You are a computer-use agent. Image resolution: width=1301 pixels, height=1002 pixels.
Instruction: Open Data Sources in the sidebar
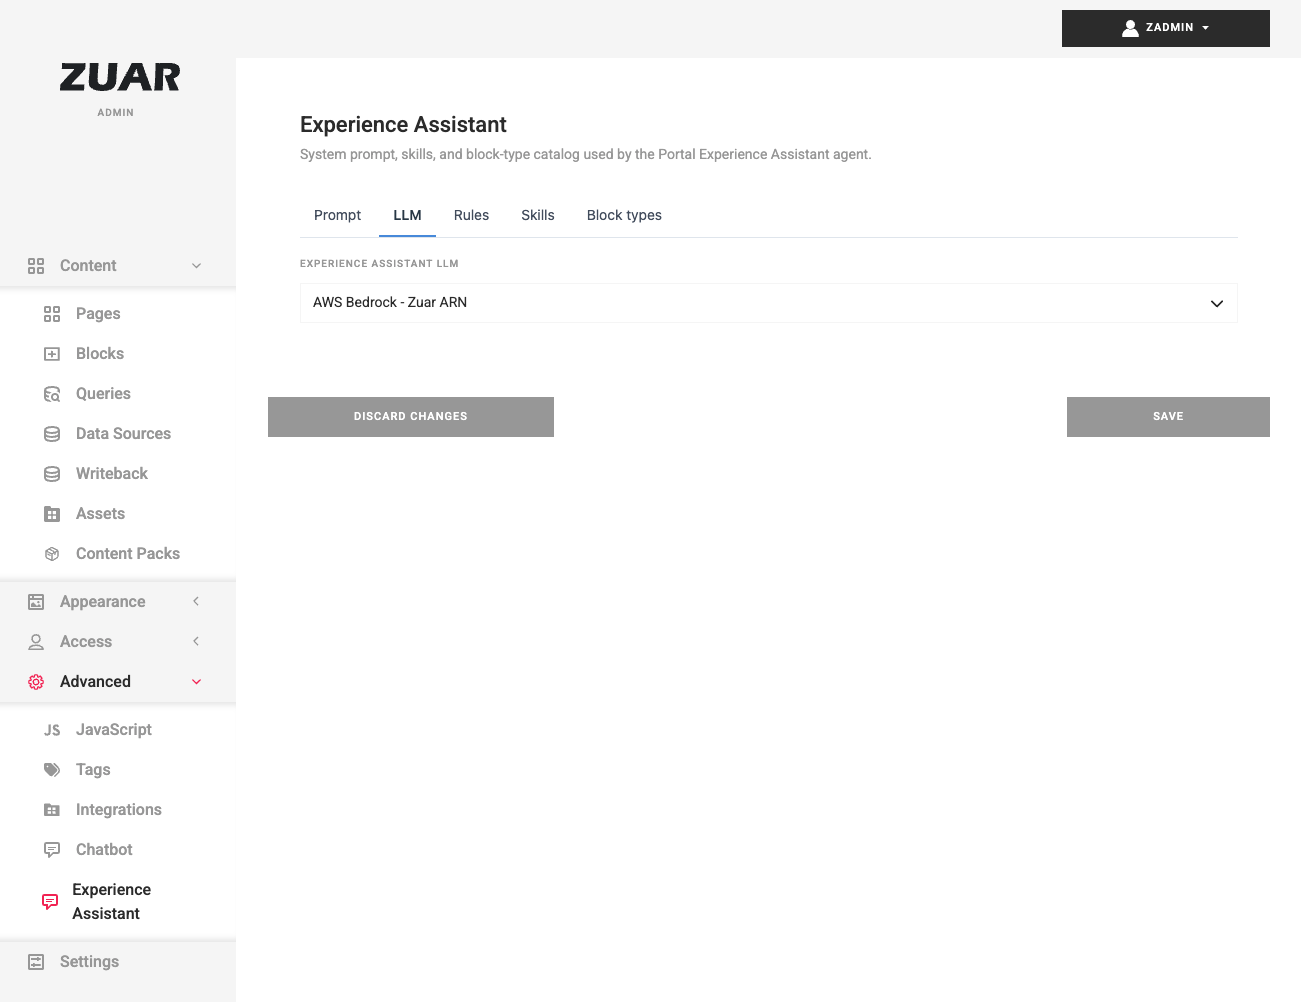coord(123,434)
